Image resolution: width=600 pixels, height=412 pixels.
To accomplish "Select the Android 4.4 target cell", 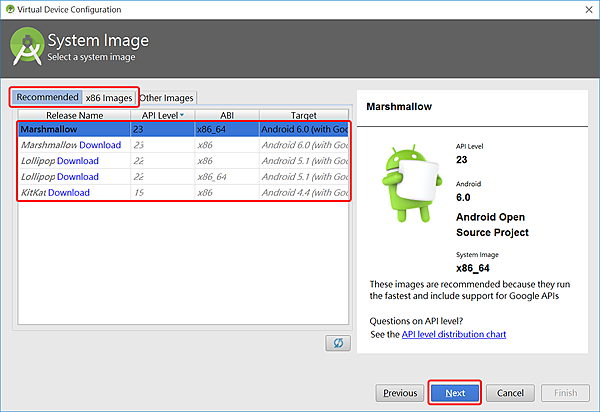I will coord(304,192).
